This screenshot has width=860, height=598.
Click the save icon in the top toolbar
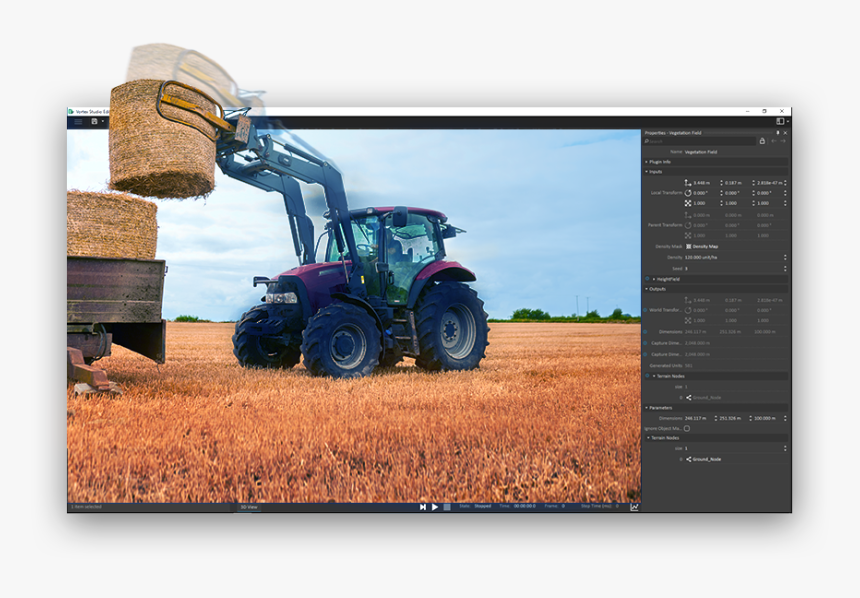[x=93, y=119]
